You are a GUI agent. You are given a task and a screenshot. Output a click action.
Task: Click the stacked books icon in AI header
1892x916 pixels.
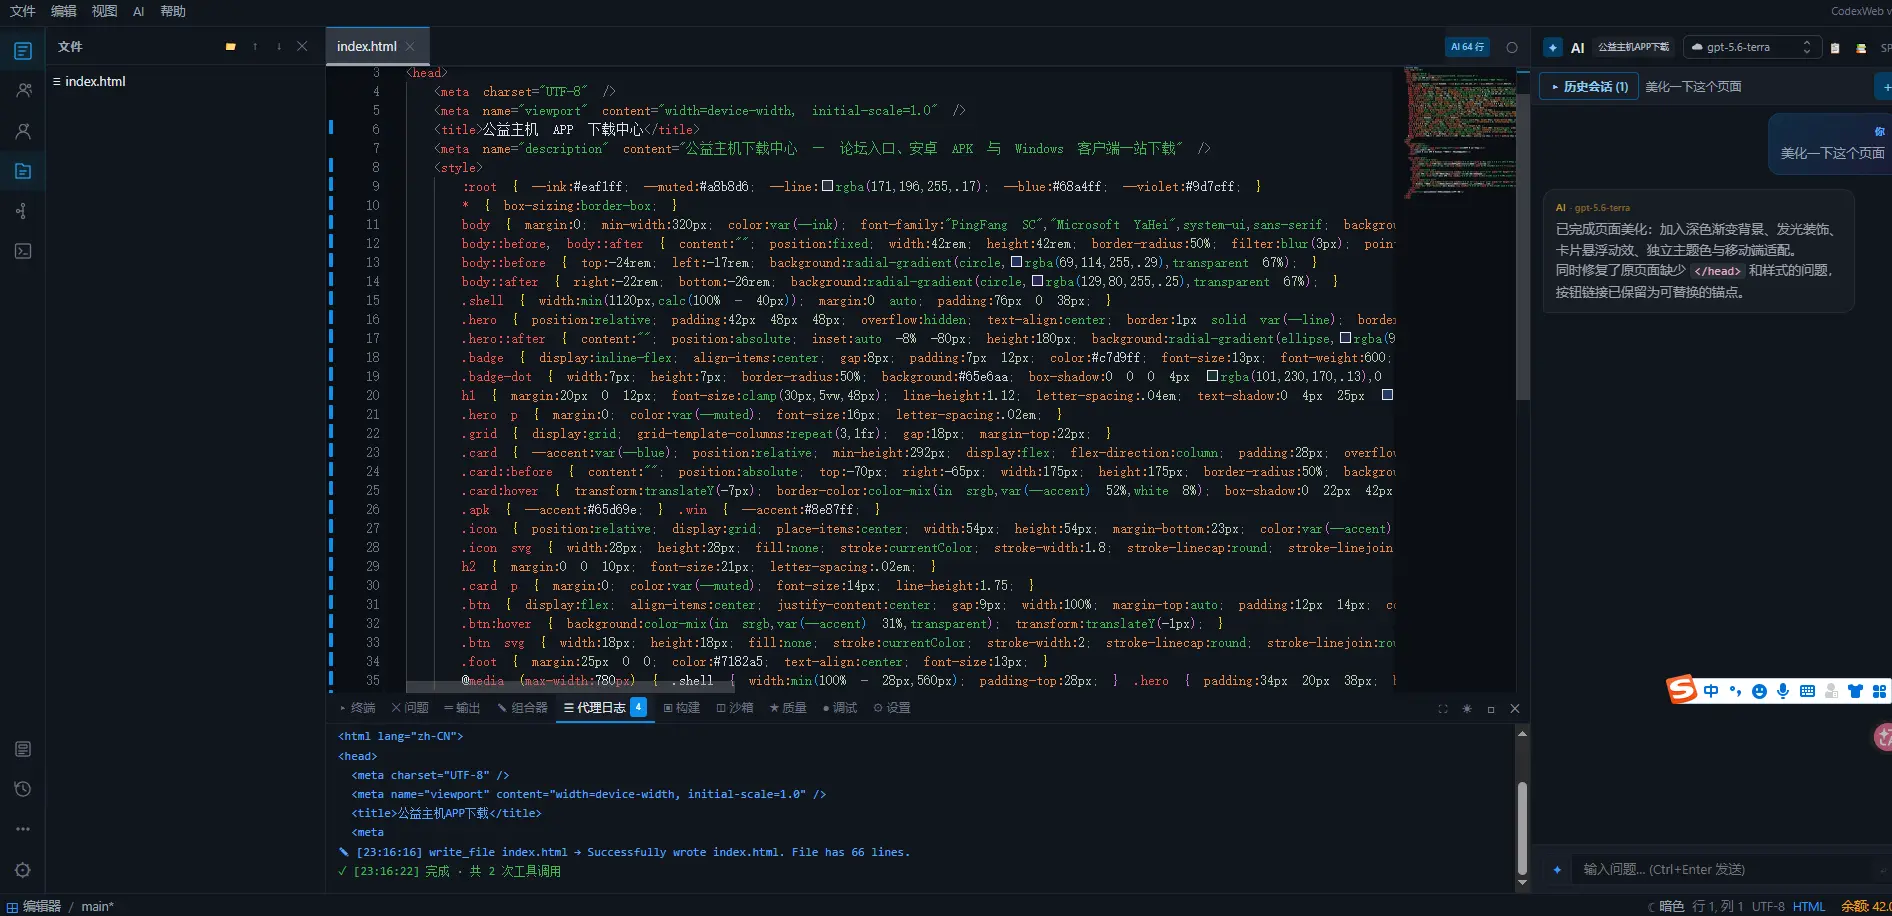[1861, 48]
